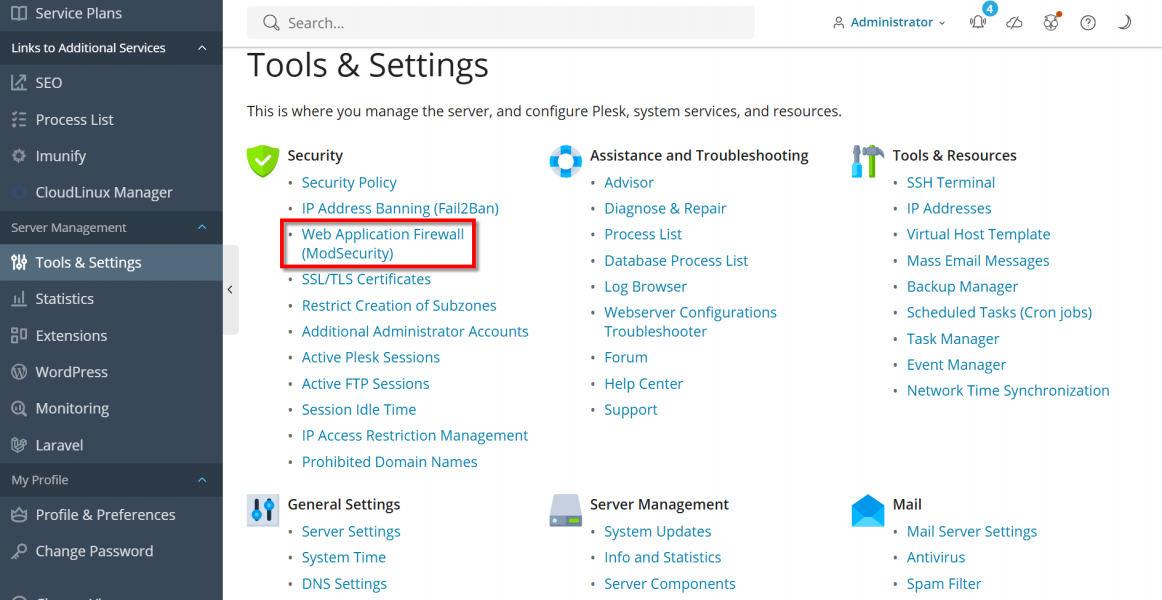Click the Tools & Resources hammer icon
Viewport: 1162px width, 600px height.
(x=868, y=161)
